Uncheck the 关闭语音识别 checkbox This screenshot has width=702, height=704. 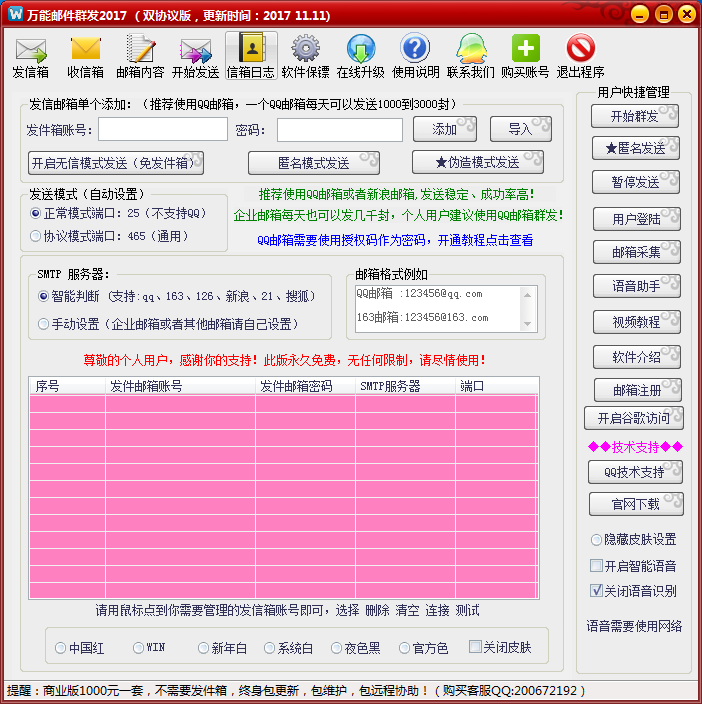tap(596, 590)
